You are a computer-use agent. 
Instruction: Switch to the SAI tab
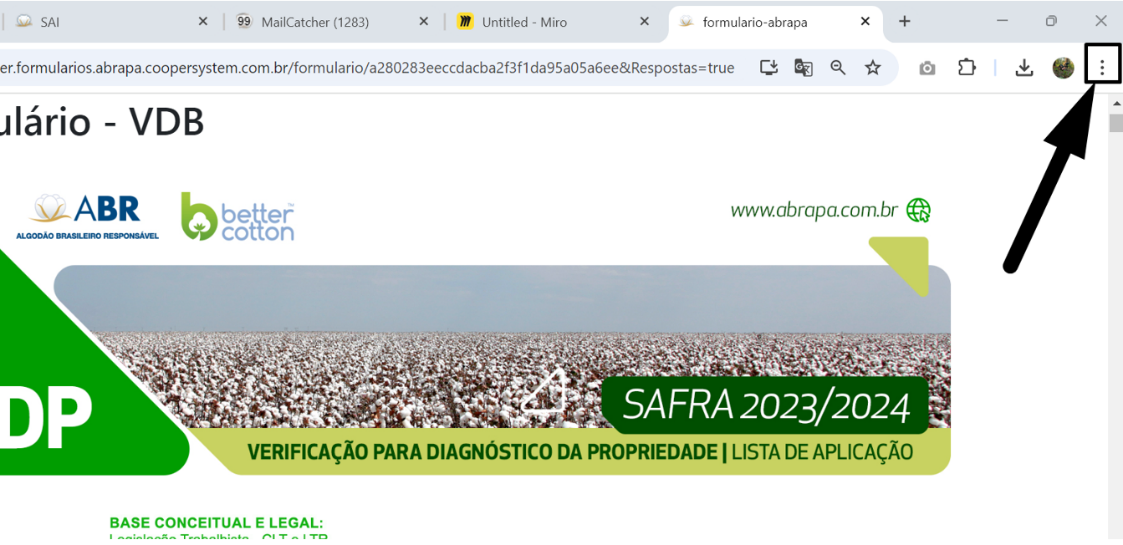pos(100,21)
